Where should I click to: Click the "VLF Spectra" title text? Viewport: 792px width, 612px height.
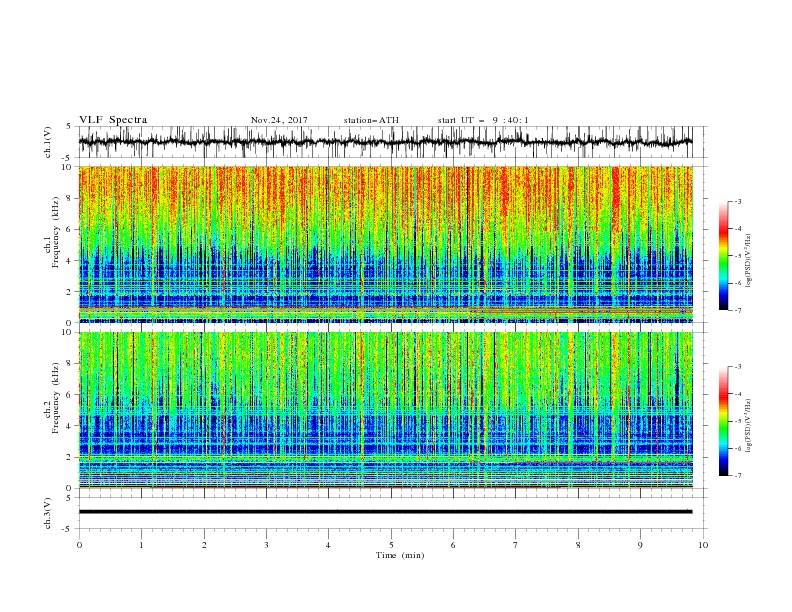pyautogui.click(x=113, y=120)
